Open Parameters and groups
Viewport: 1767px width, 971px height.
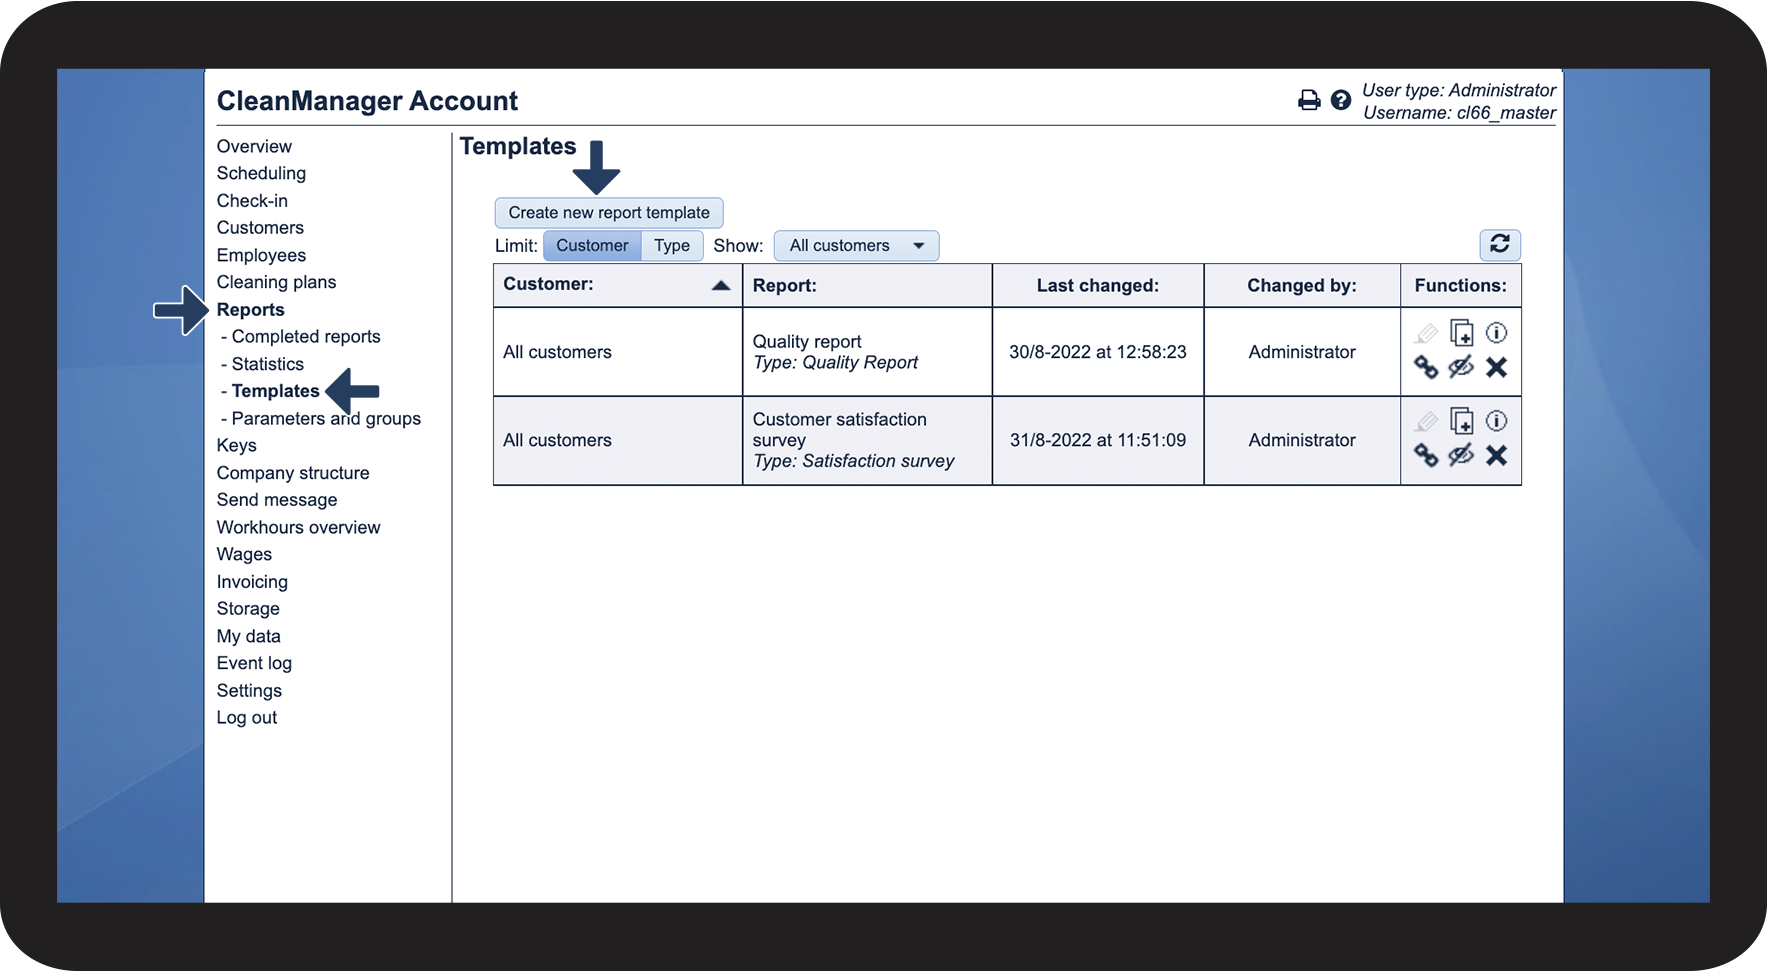pyautogui.click(x=326, y=418)
